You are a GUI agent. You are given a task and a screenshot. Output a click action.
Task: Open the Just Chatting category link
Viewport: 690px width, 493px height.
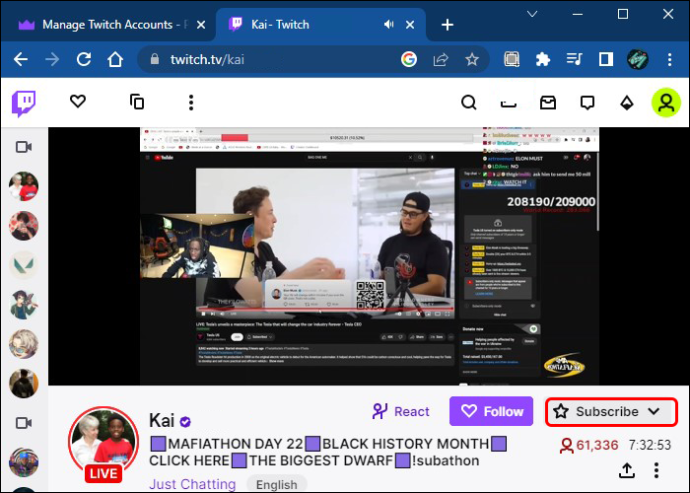[x=192, y=484]
